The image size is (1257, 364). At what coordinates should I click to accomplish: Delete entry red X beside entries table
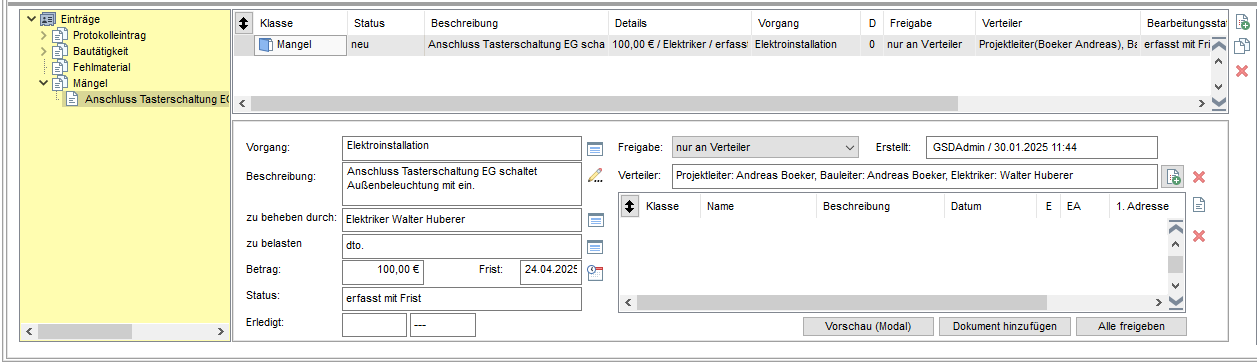pyautogui.click(x=1242, y=71)
